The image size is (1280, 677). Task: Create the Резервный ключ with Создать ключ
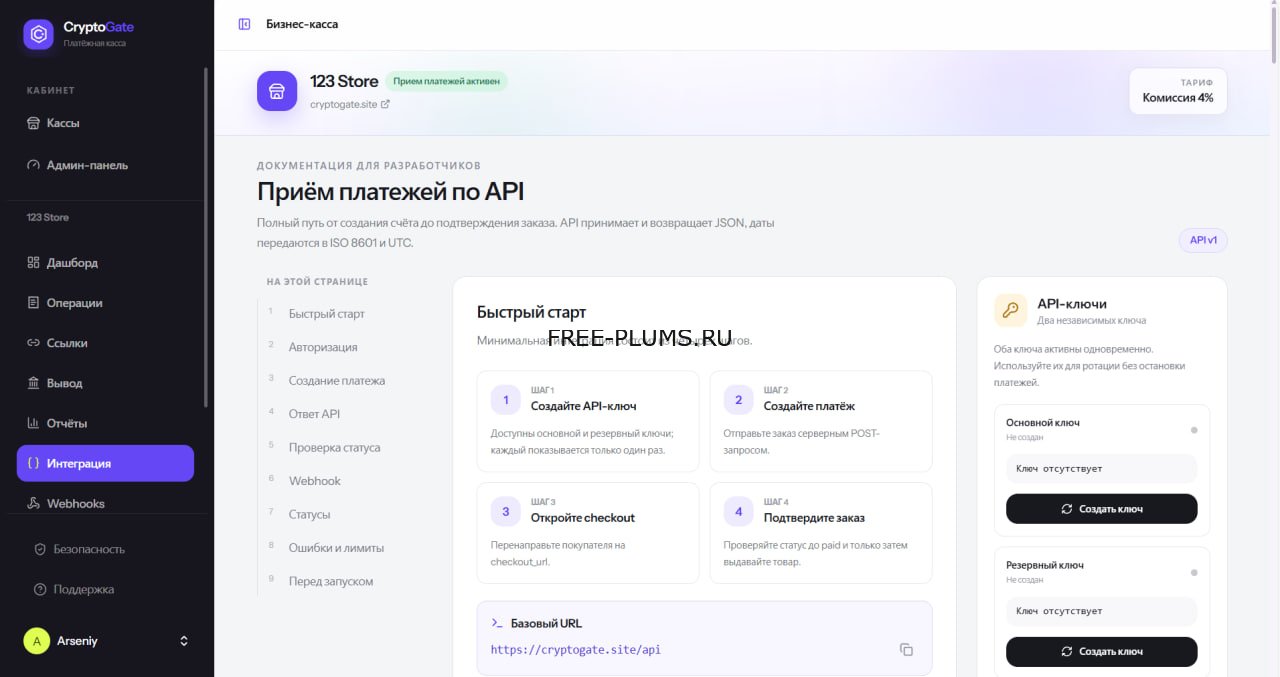1101,651
